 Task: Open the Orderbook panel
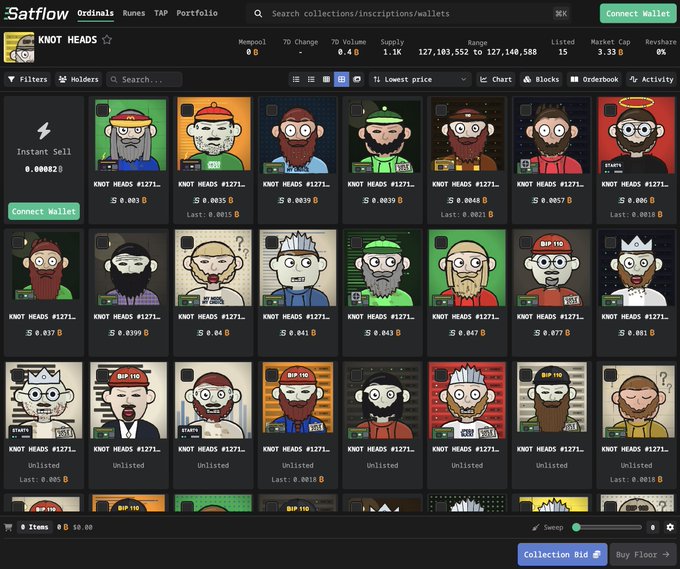pyautogui.click(x=594, y=79)
